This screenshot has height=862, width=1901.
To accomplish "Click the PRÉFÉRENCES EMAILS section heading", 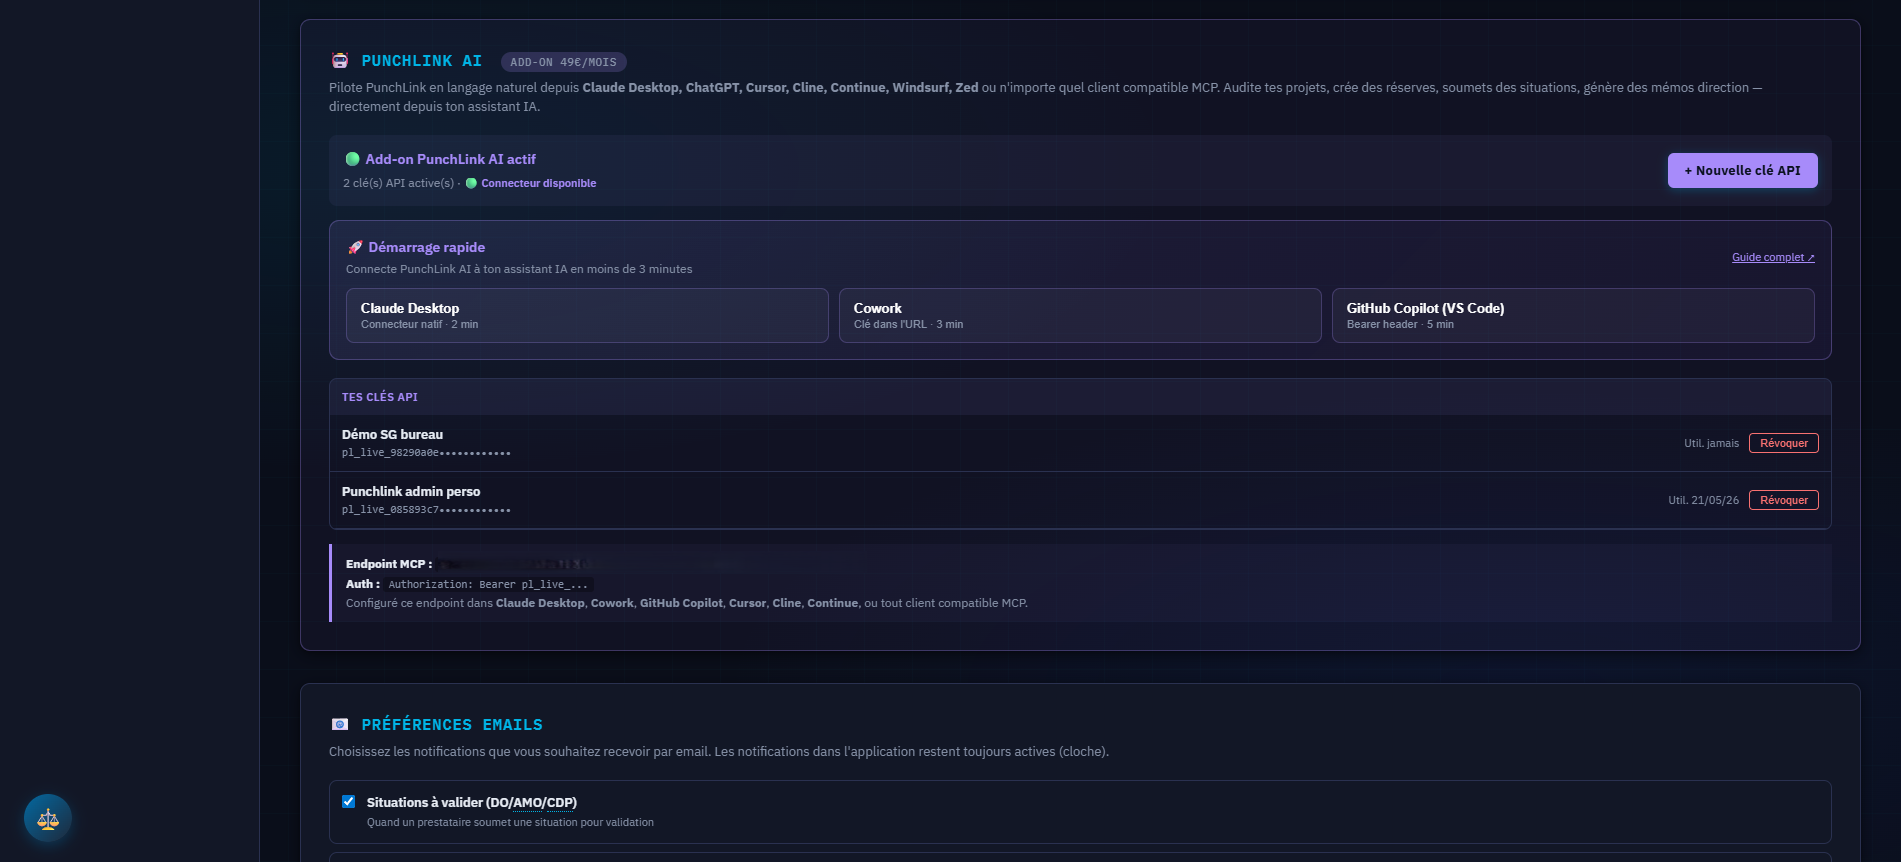I will pyautogui.click(x=452, y=724).
